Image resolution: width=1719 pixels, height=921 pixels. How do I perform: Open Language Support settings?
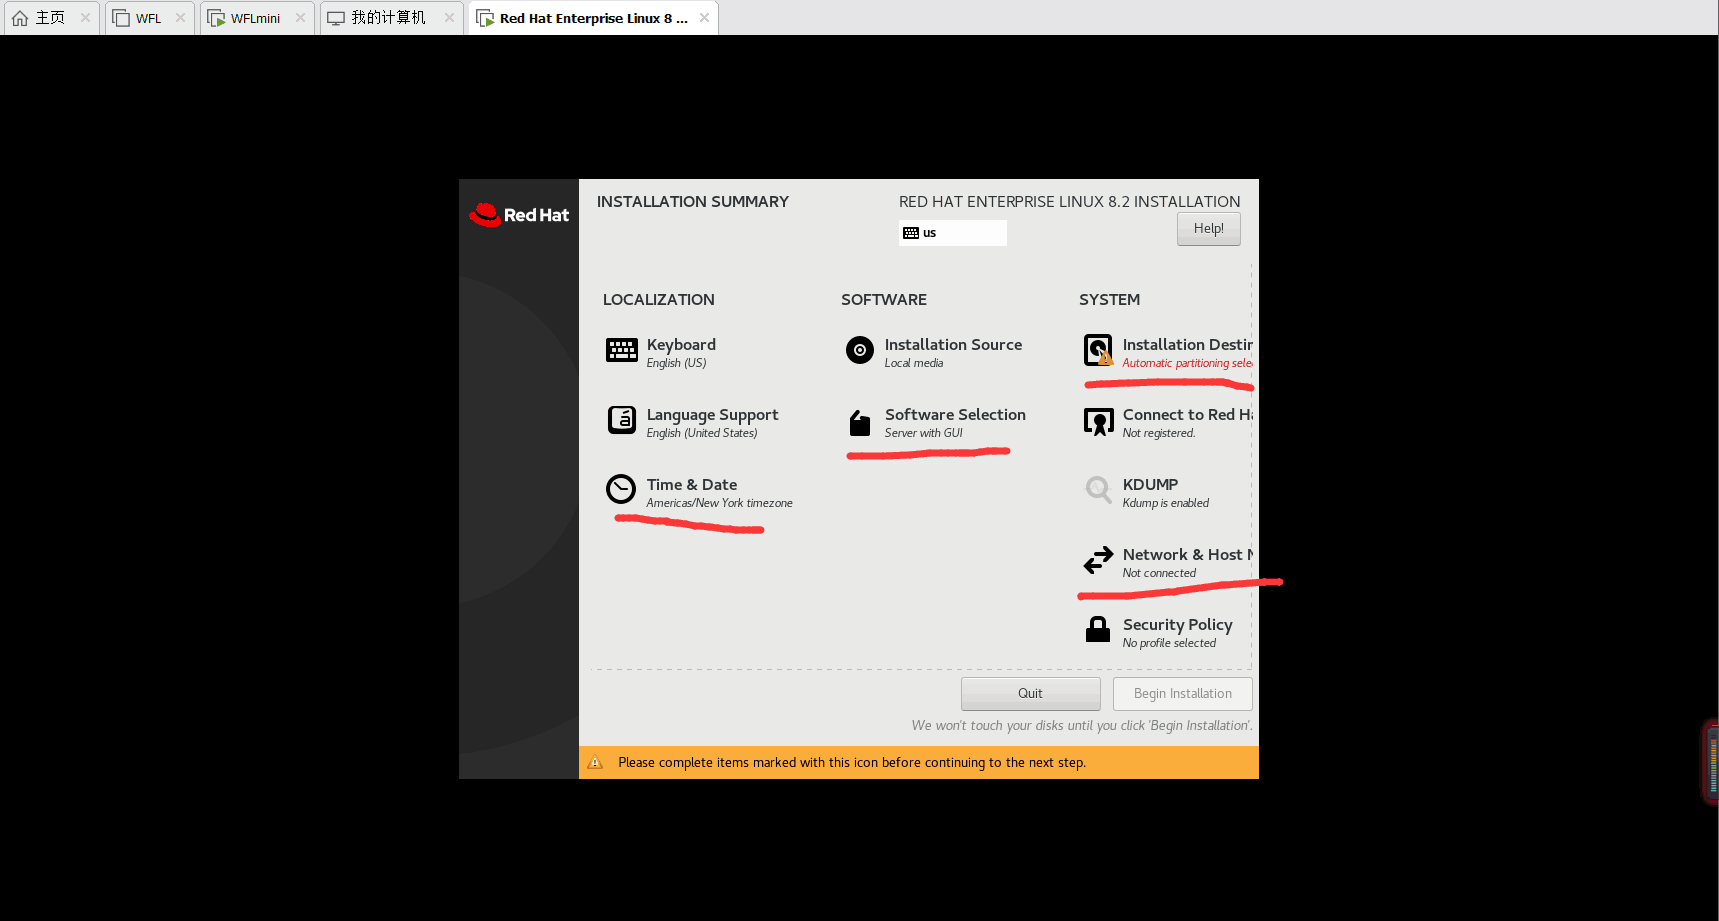[x=712, y=415]
